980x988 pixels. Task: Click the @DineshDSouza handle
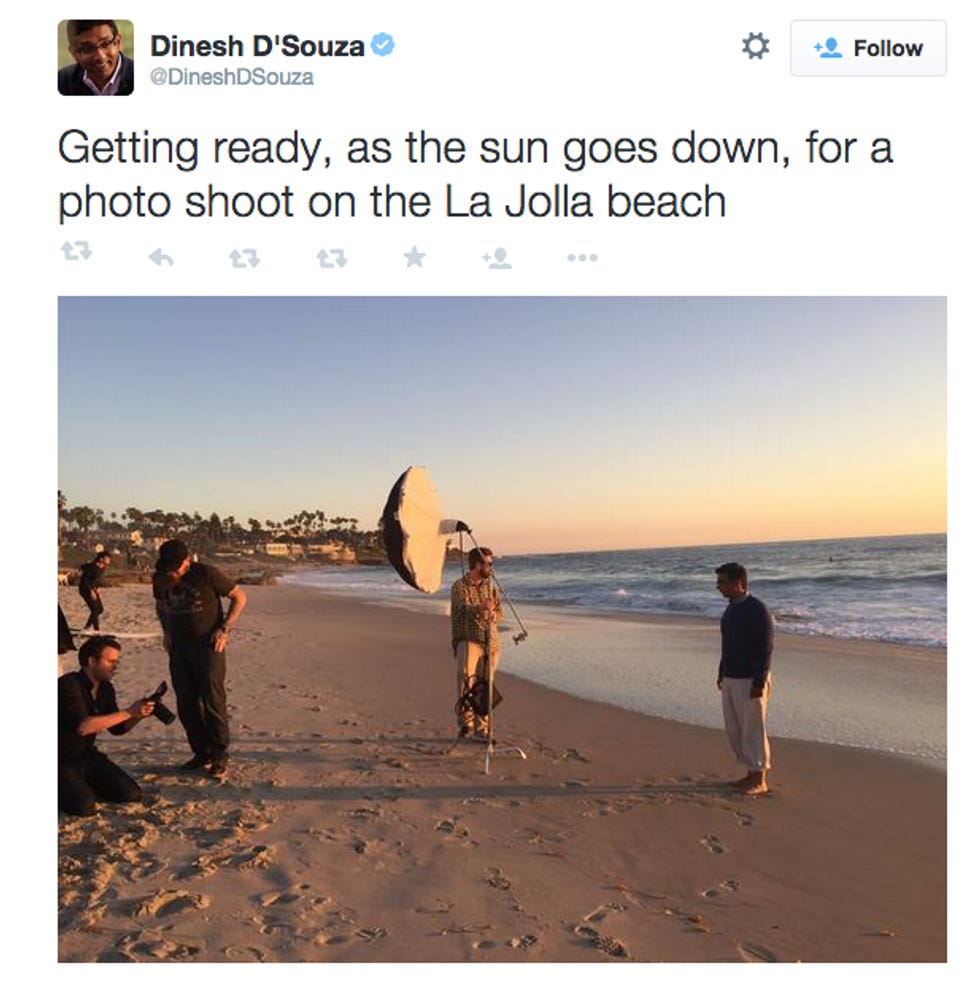coord(231,77)
